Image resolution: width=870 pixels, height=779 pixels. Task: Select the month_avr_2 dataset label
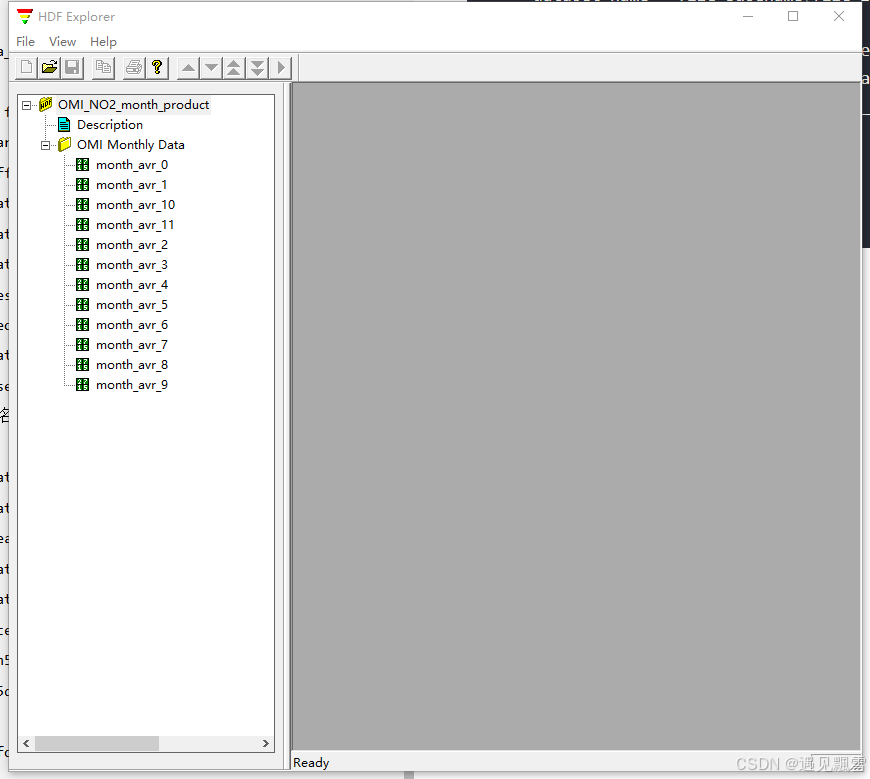coord(132,245)
